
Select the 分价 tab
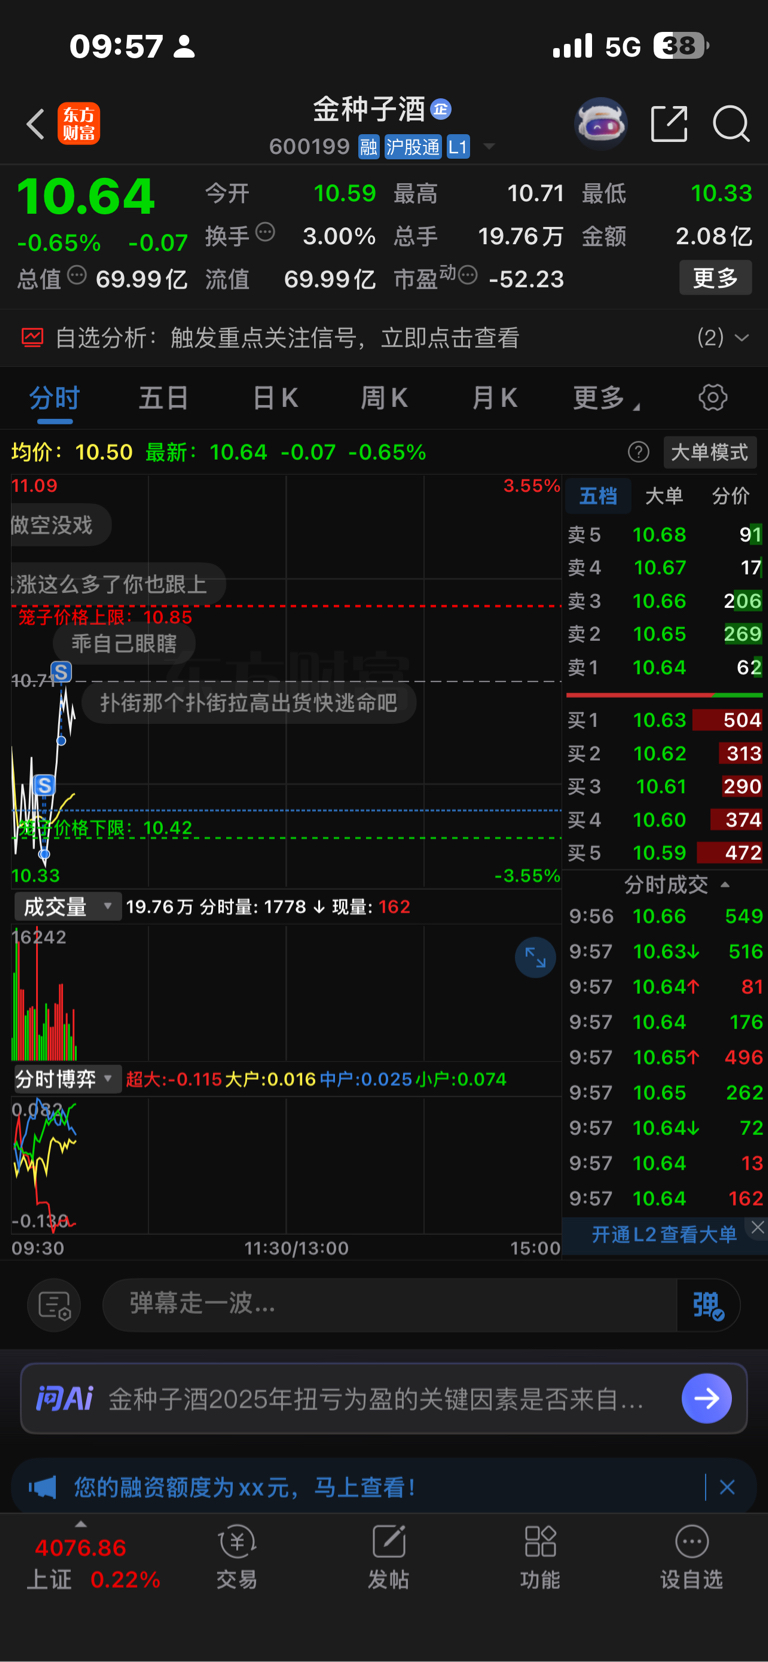(730, 496)
